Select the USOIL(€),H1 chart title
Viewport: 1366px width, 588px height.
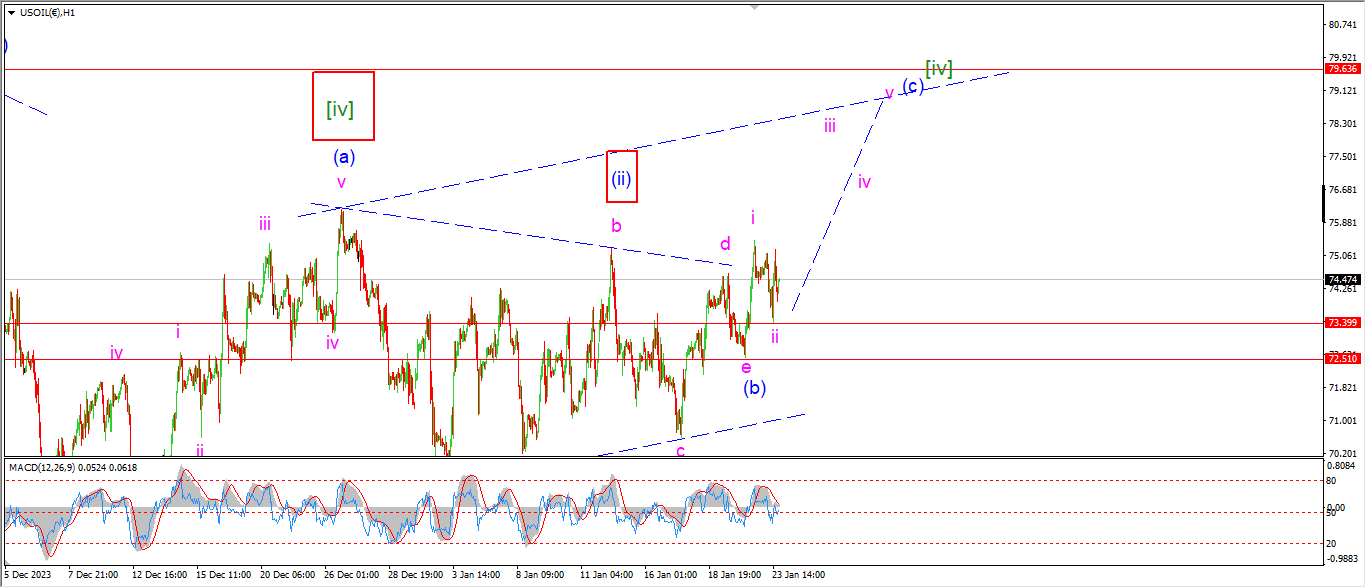(x=48, y=13)
